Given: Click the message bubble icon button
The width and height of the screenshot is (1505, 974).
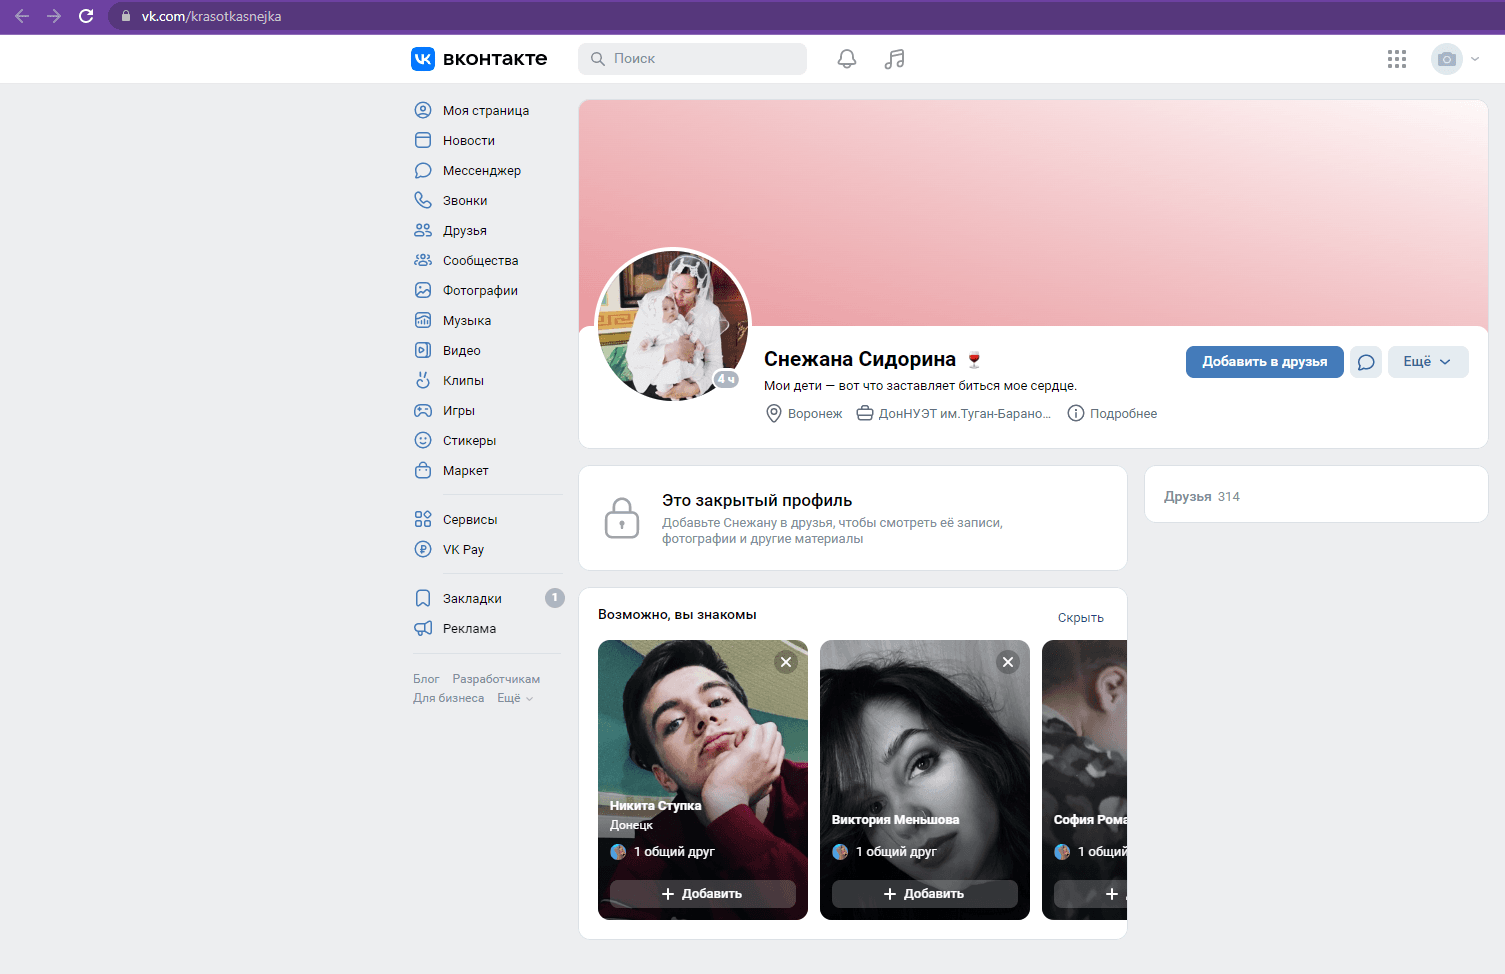Looking at the screenshot, I should pyautogui.click(x=1366, y=362).
